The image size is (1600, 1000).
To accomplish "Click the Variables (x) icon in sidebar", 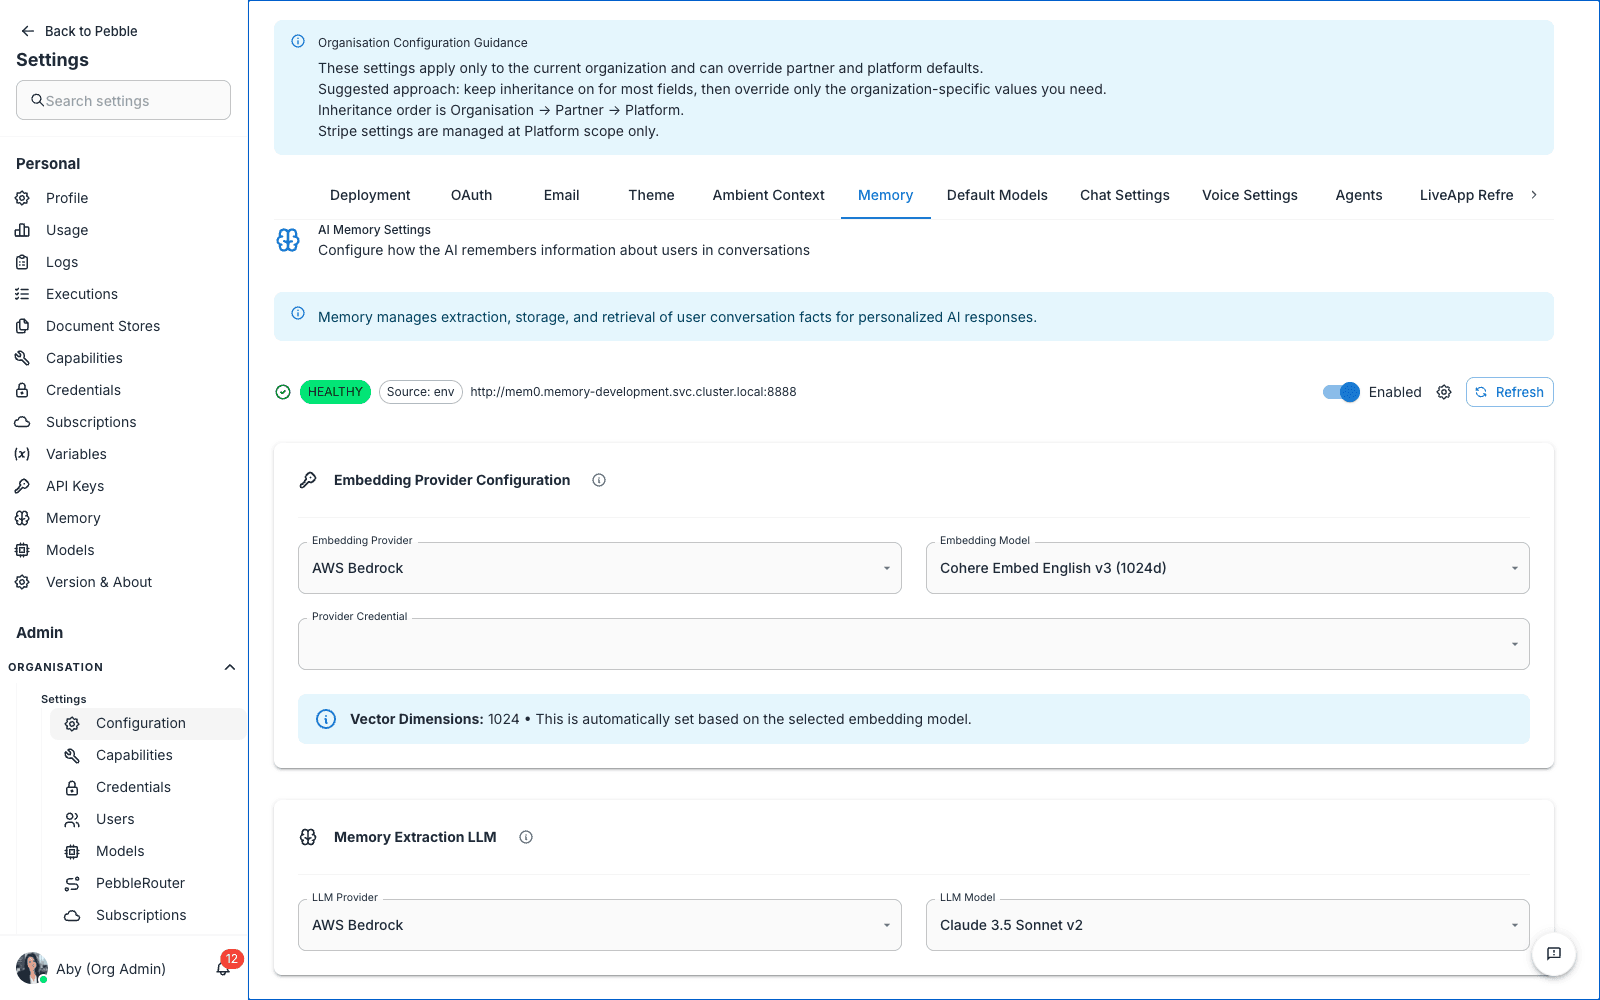I will (22, 454).
